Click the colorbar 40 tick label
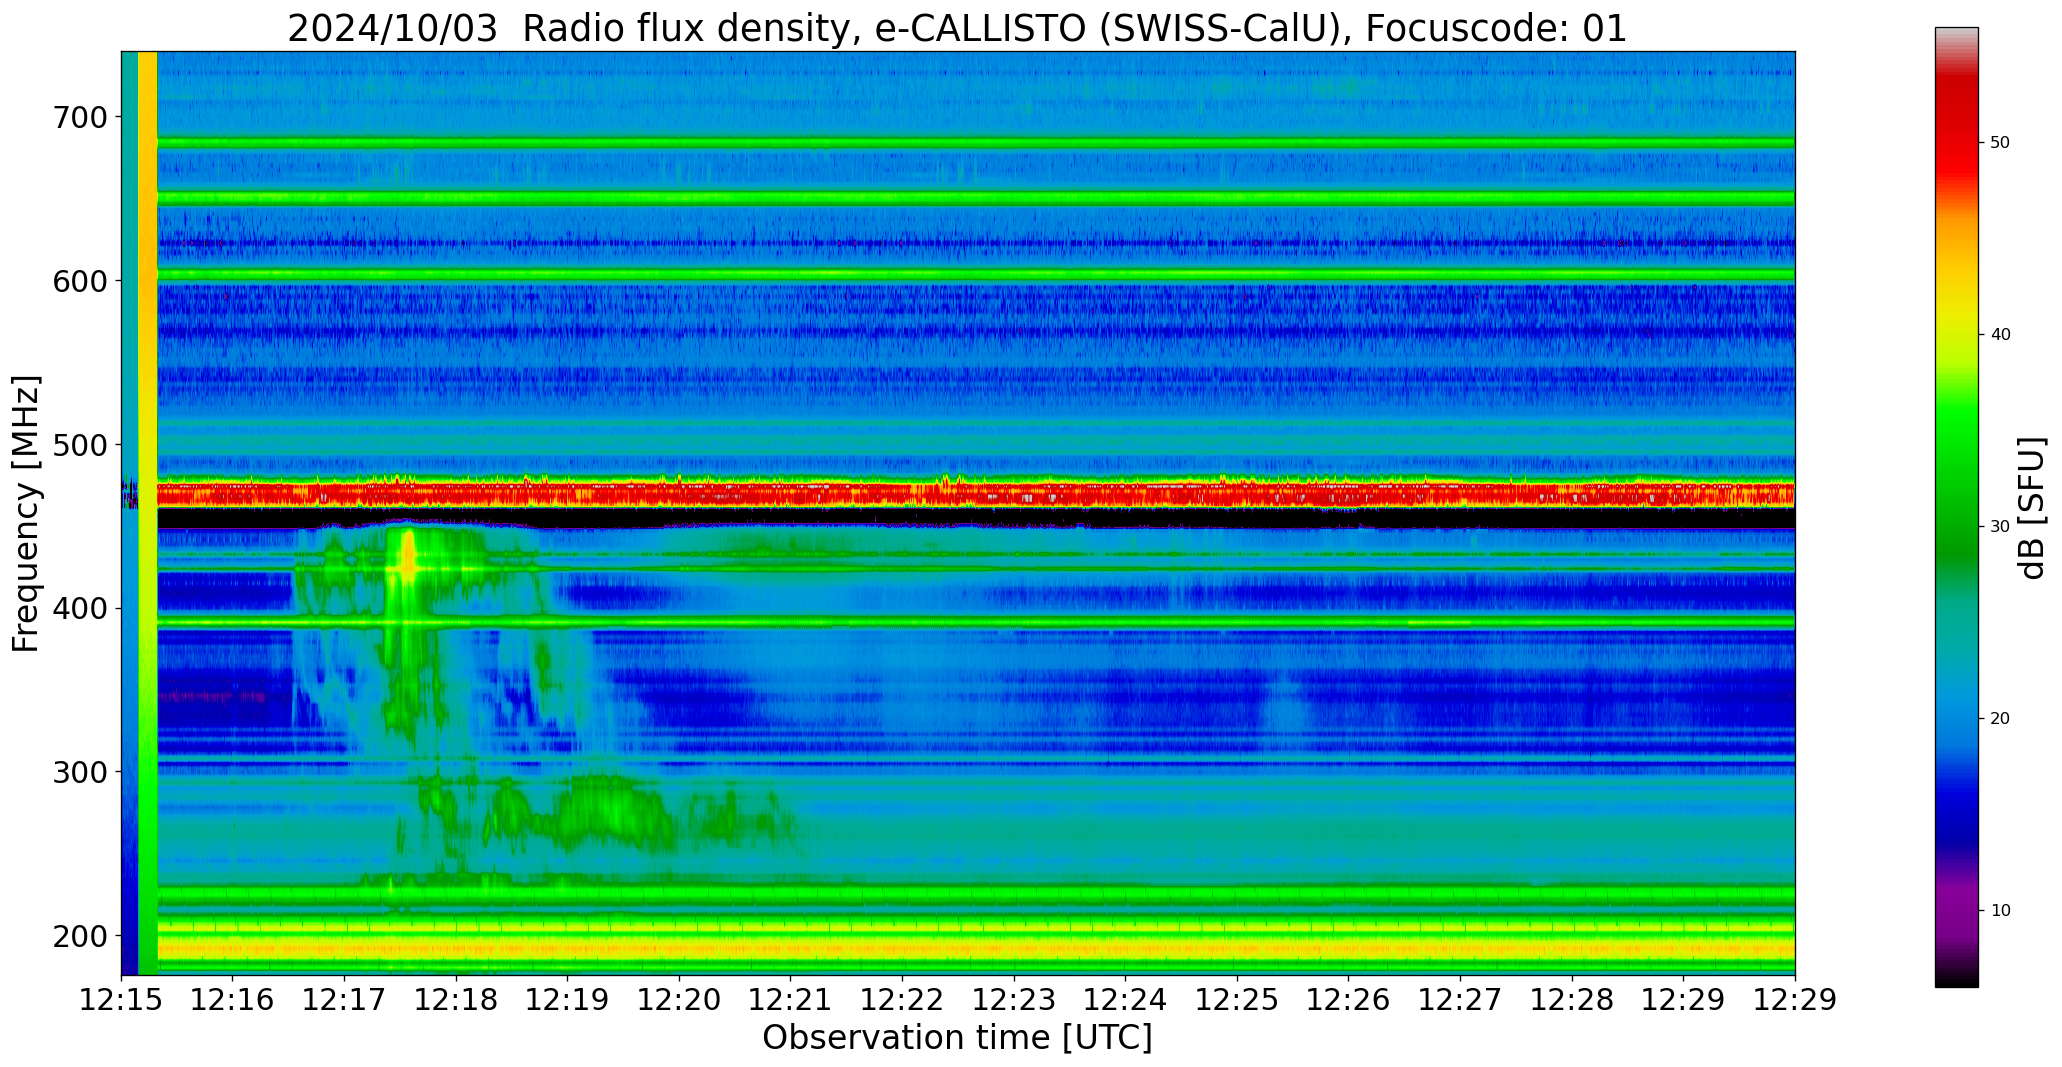 (2000, 335)
